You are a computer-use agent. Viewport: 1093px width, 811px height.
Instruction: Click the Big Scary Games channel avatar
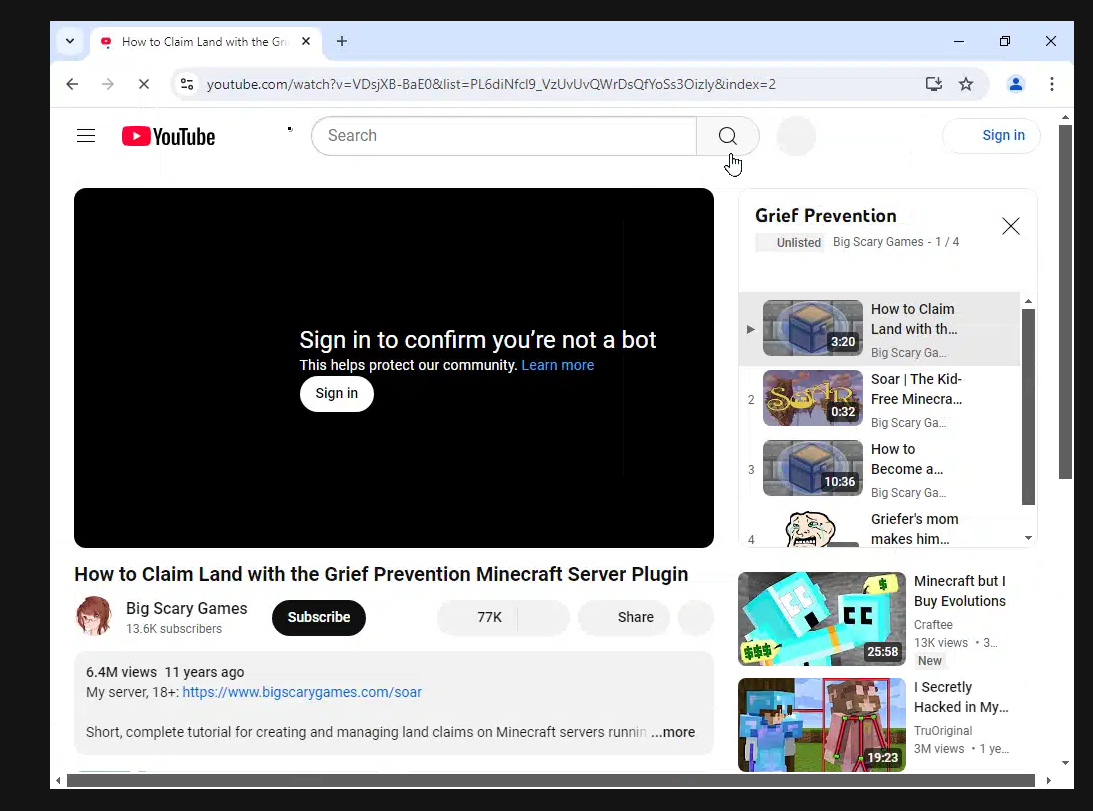click(x=94, y=616)
